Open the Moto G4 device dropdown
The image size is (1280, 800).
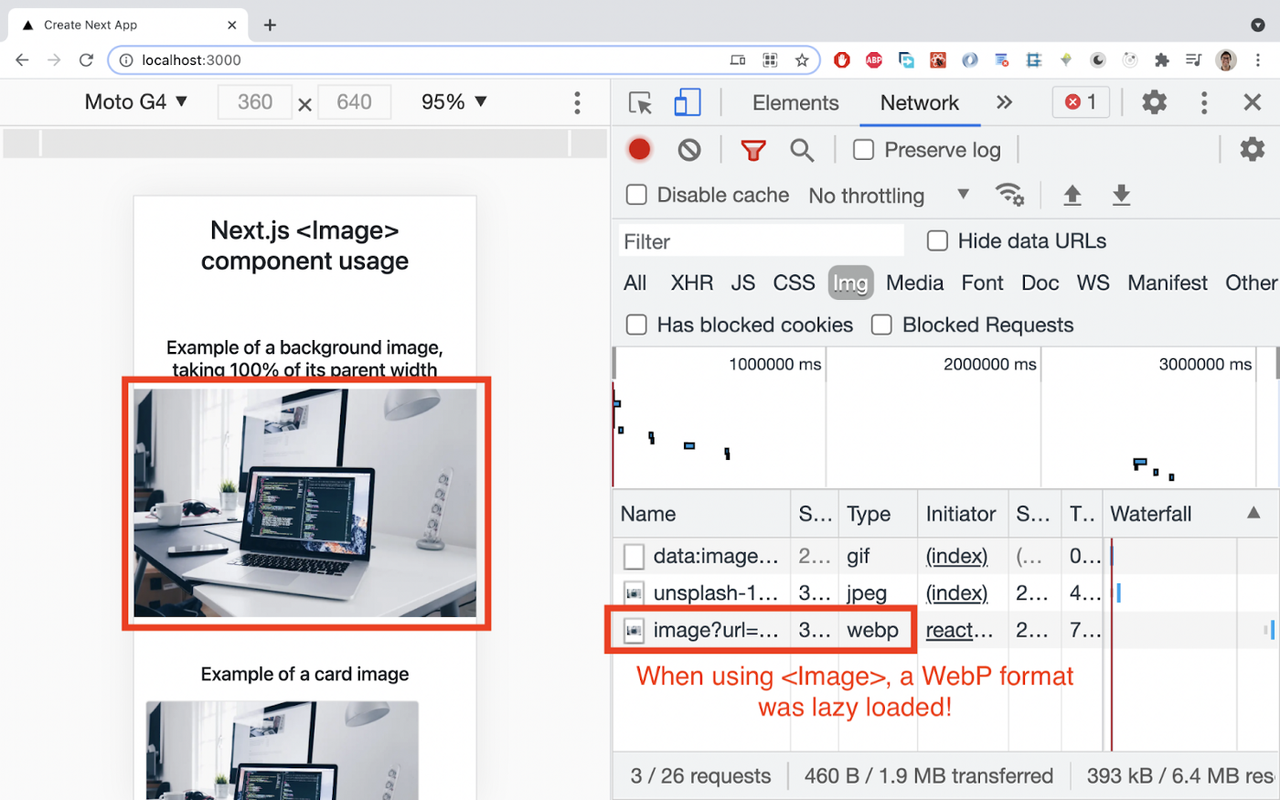137,102
